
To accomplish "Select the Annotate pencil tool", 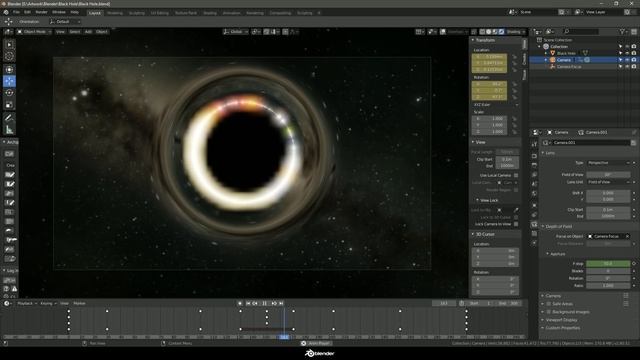I will point(9,118).
